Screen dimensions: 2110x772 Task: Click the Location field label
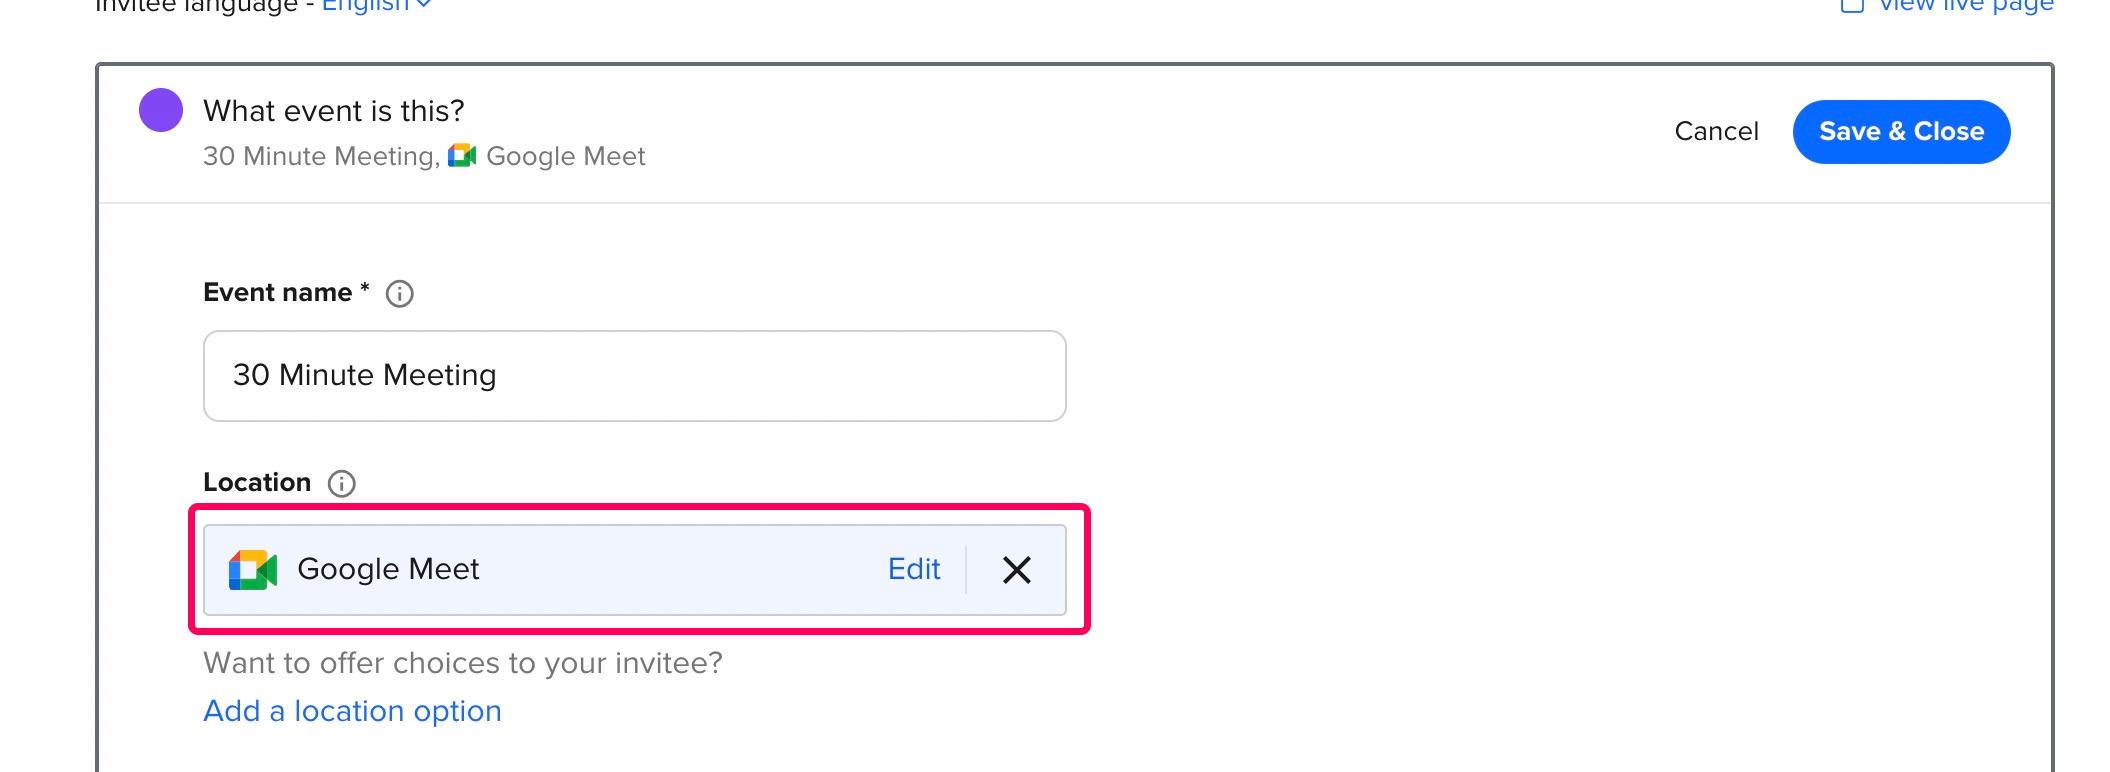(257, 482)
